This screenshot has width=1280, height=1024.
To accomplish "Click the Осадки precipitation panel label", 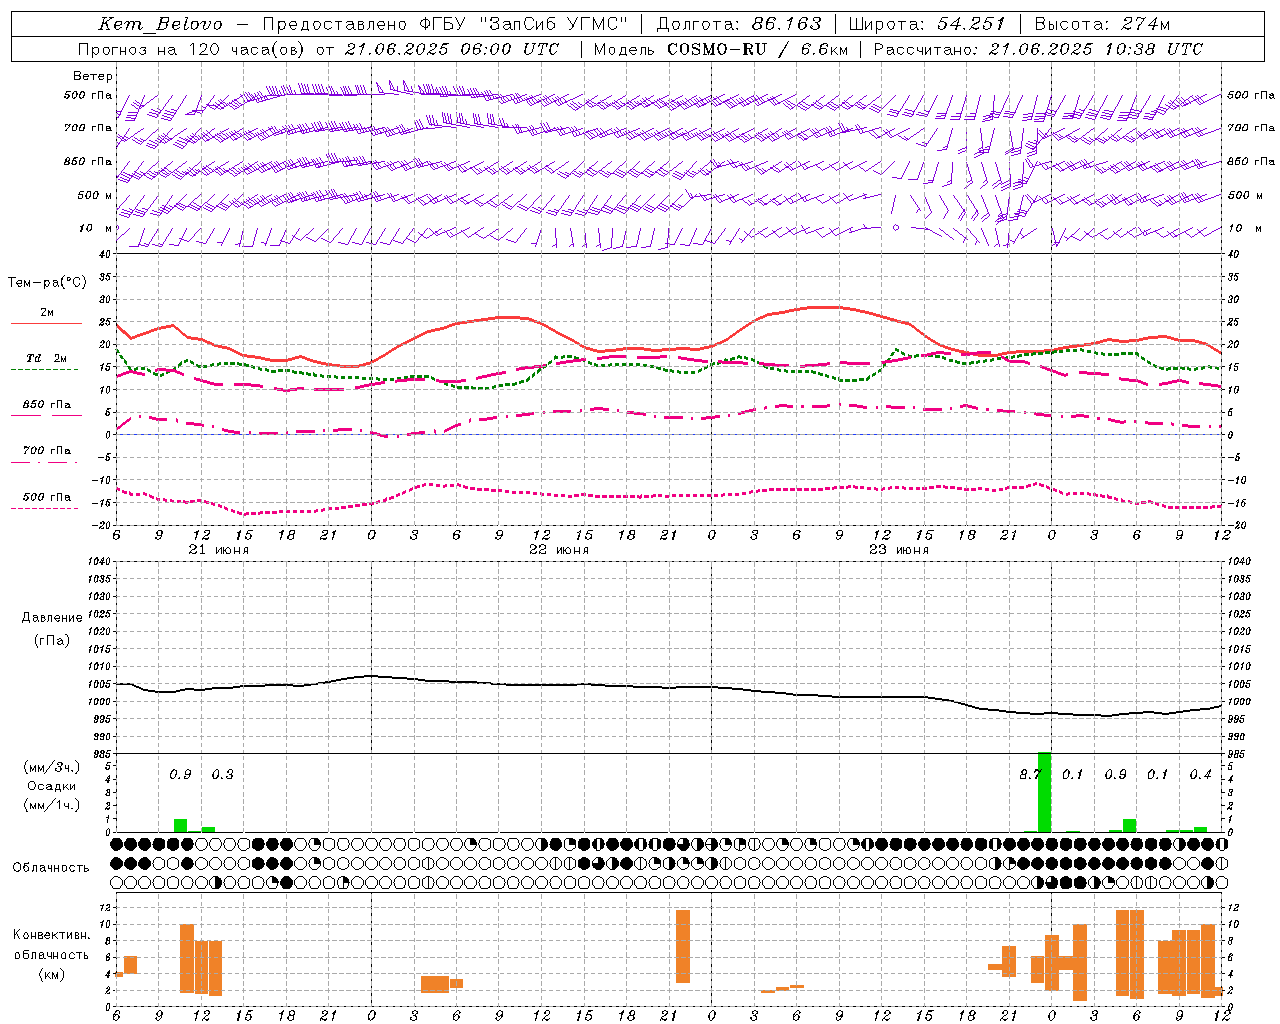I will [51, 786].
